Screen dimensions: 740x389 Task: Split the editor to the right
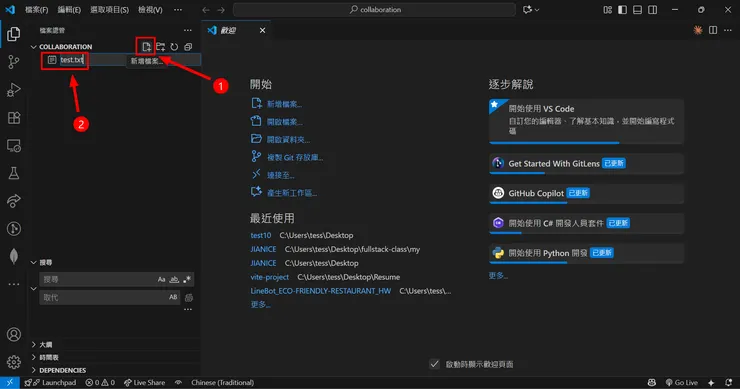713,30
